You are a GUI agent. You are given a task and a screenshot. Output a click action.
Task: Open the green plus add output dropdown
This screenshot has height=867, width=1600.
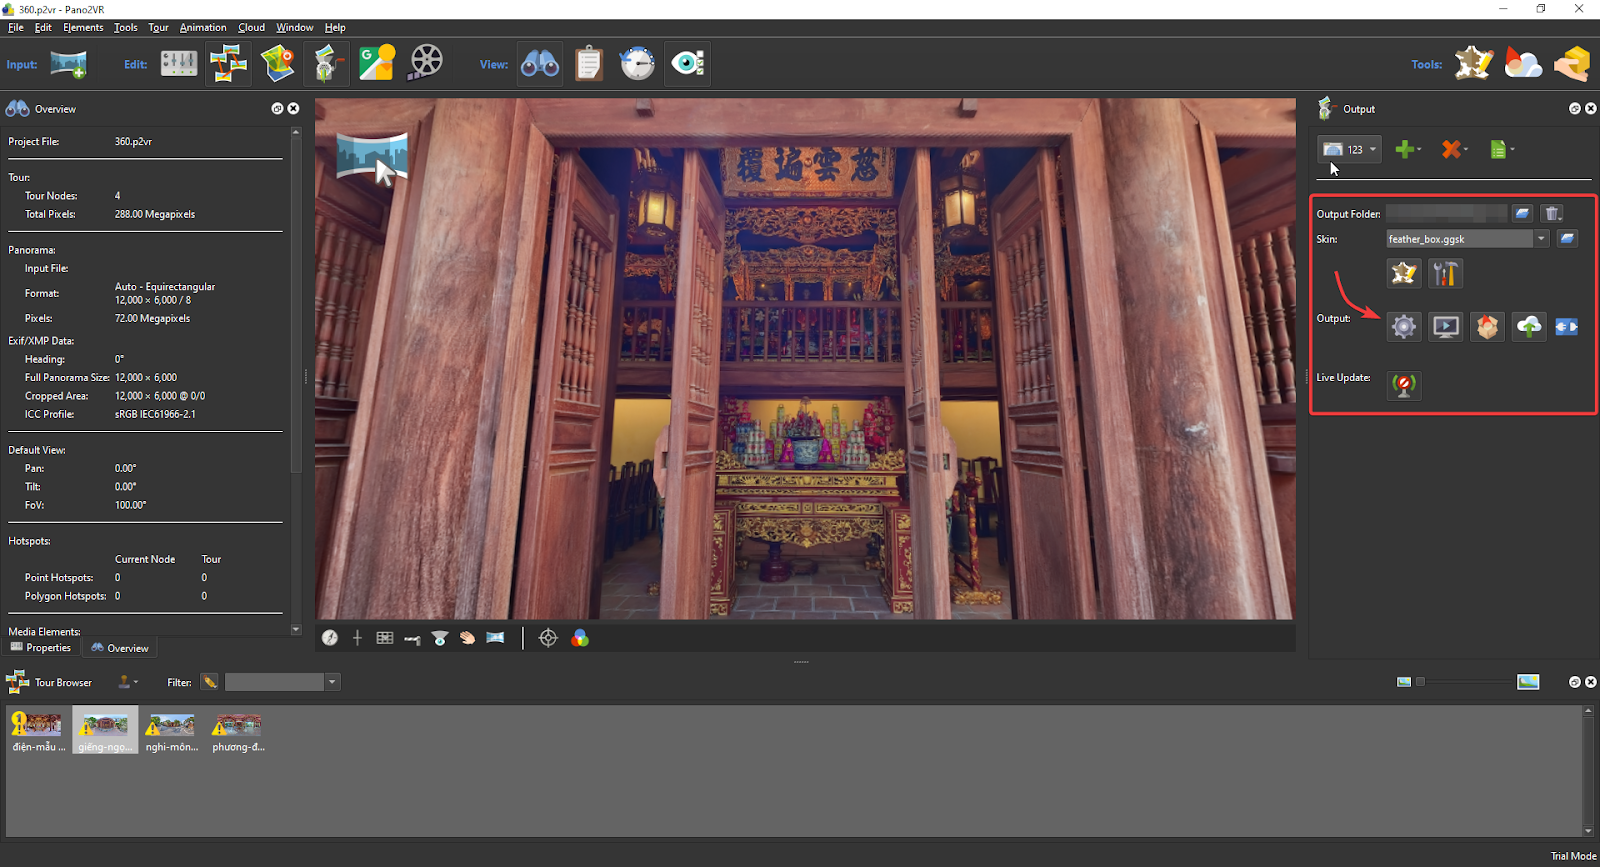(x=1408, y=149)
